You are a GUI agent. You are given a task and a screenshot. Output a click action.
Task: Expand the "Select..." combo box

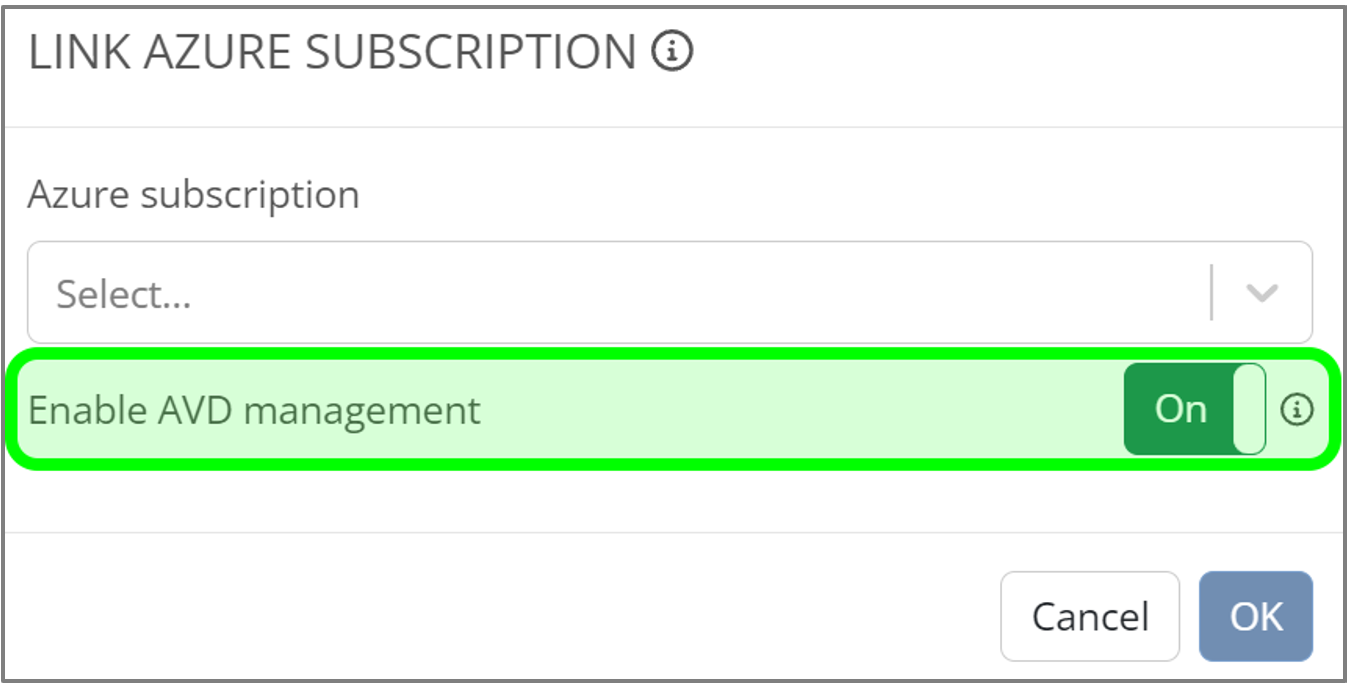668,293
